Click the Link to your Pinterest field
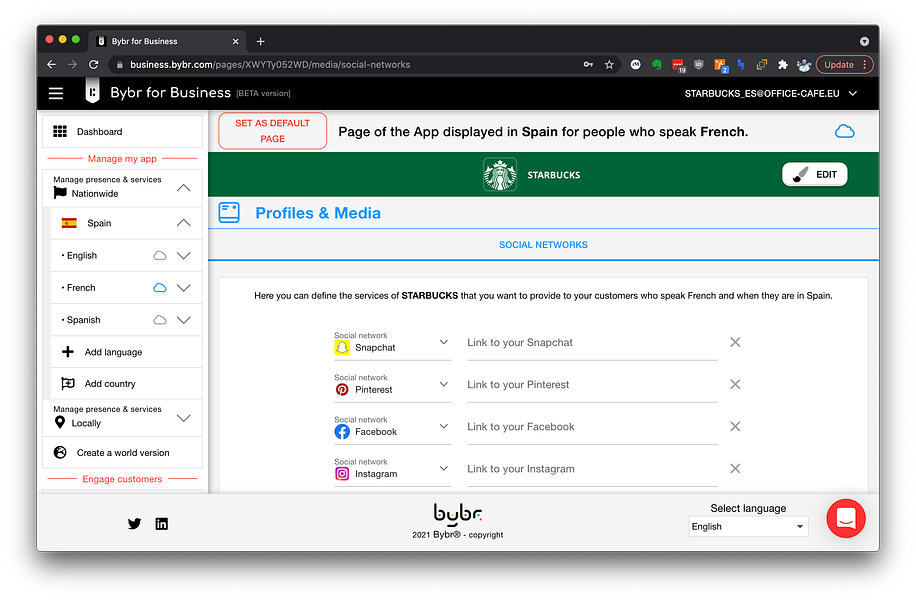Image resolution: width=916 pixels, height=600 pixels. tap(592, 386)
